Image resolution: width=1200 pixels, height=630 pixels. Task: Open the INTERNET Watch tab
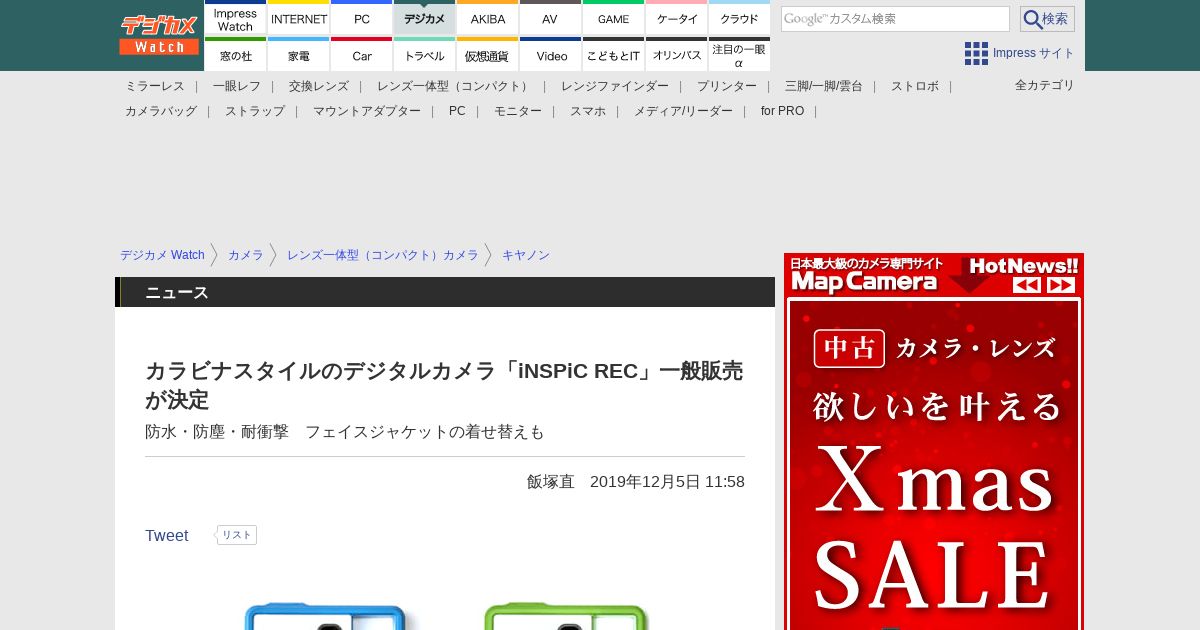point(299,17)
